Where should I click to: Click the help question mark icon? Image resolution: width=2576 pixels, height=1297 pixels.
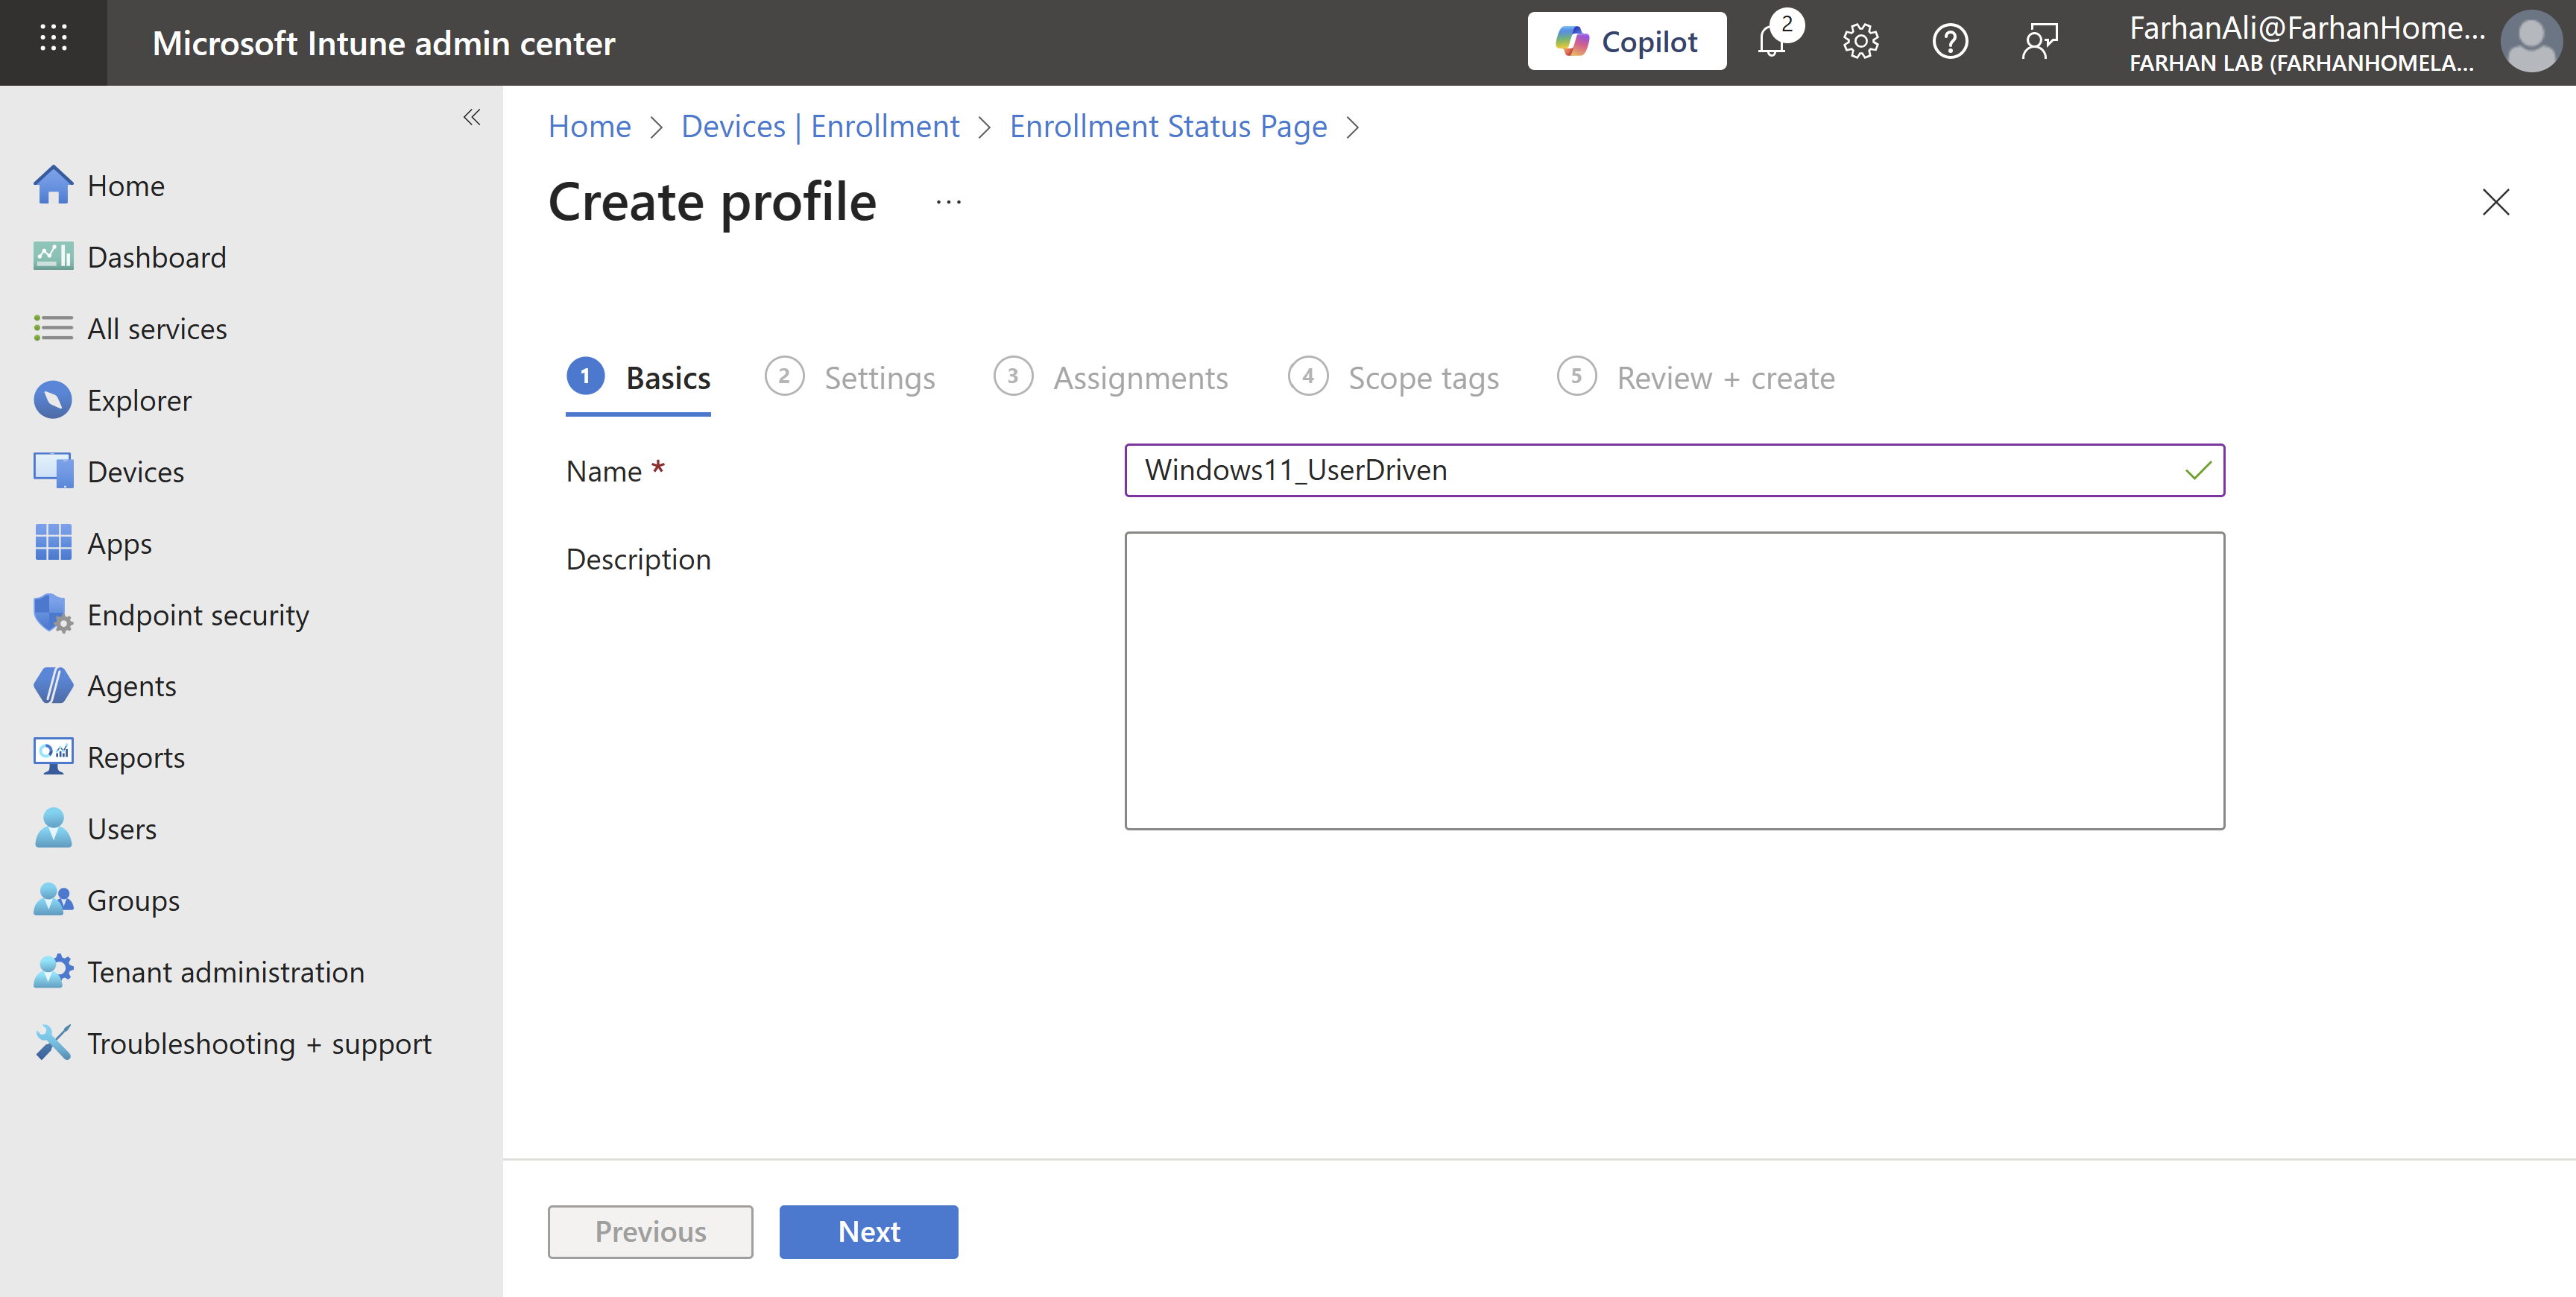(x=1950, y=42)
